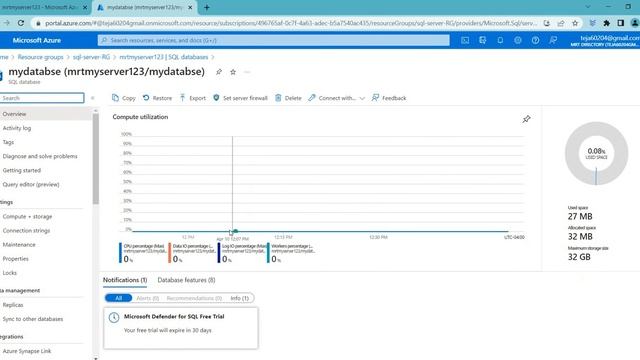This screenshot has height=360, width=640.
Task: Open Replicas menu item
Action: coord(13,305)
